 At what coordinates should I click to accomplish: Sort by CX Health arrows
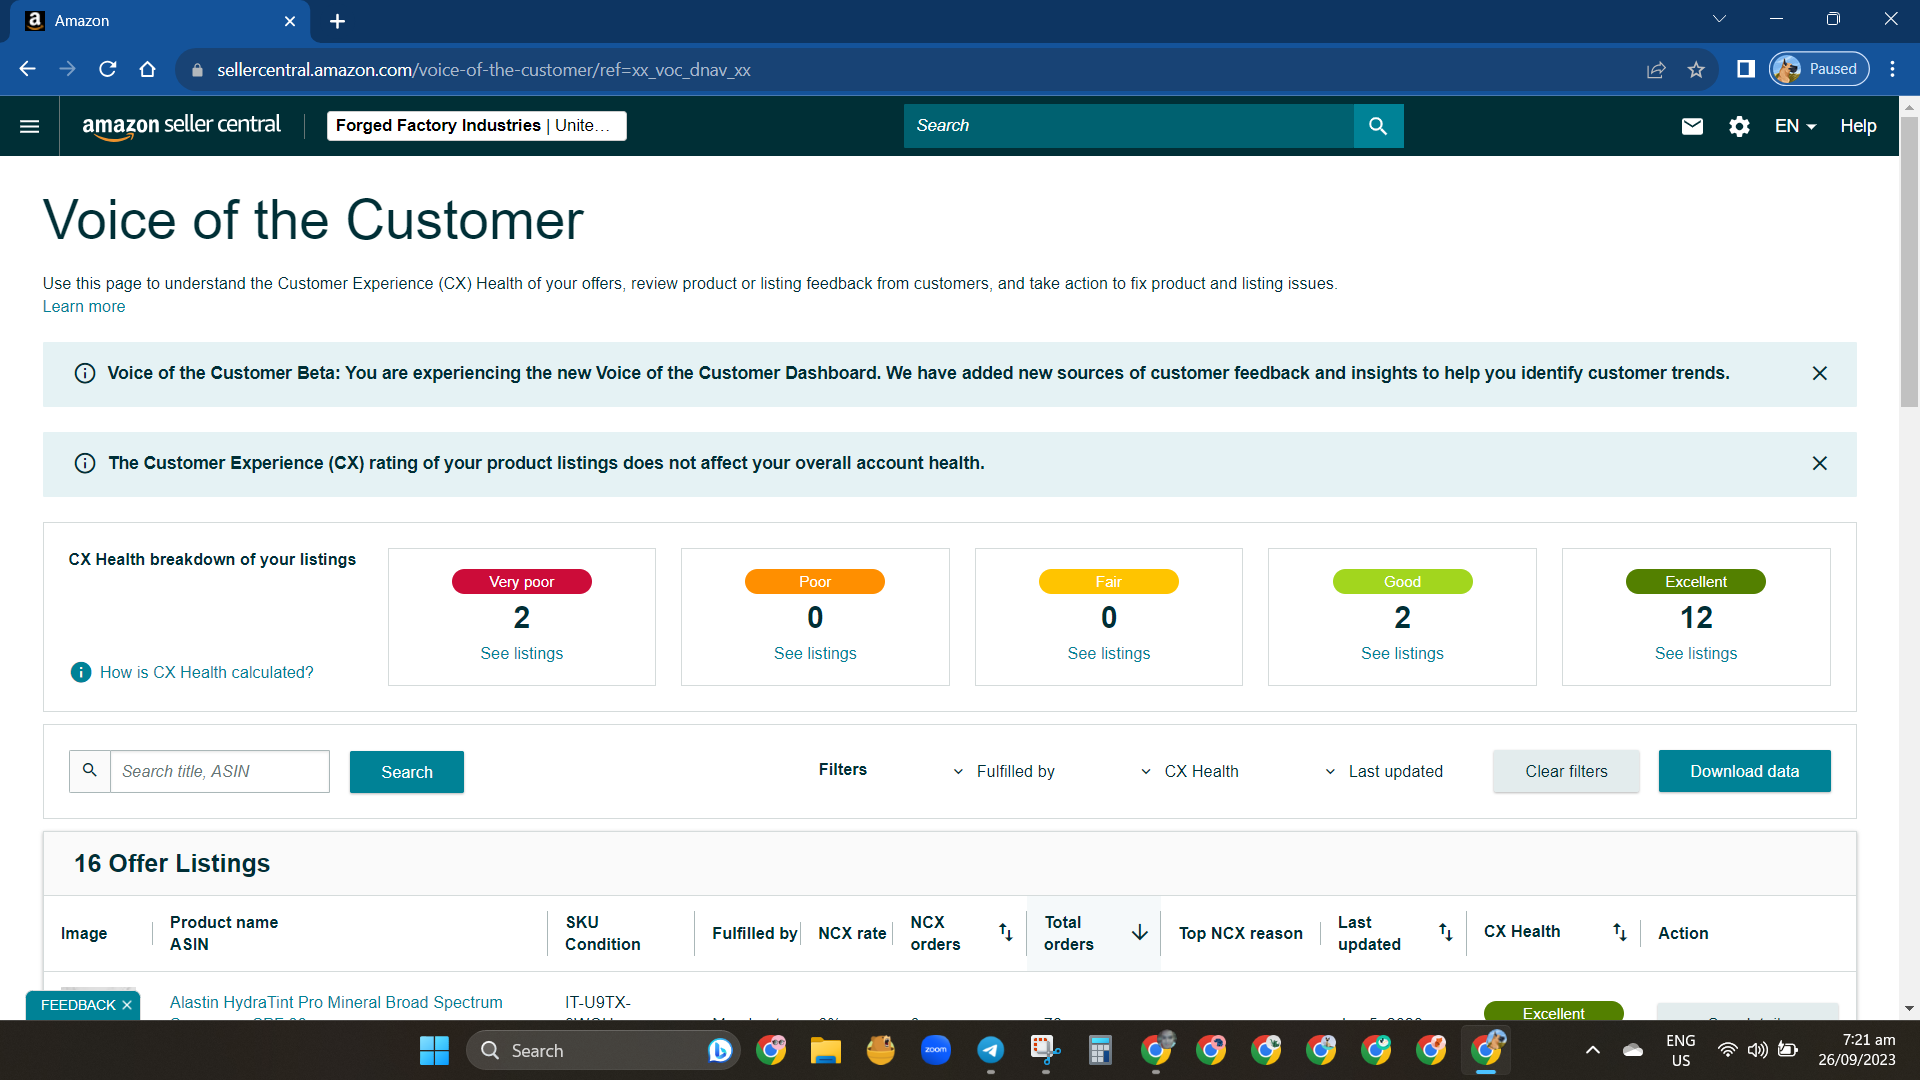pyautogui.click(x=1620, y=932)
